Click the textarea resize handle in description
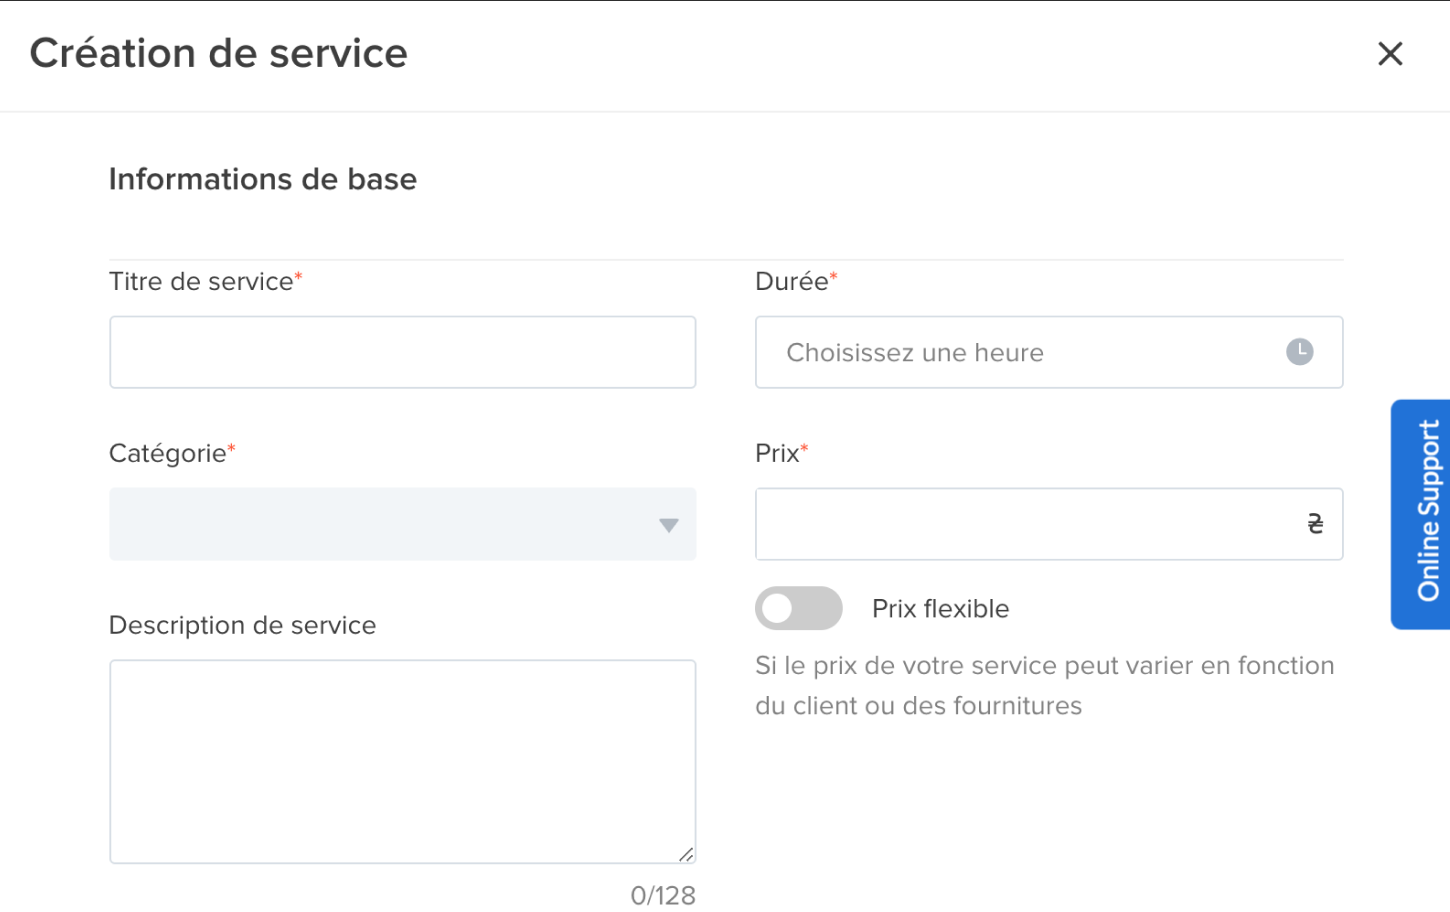 [x=686, y=854]
